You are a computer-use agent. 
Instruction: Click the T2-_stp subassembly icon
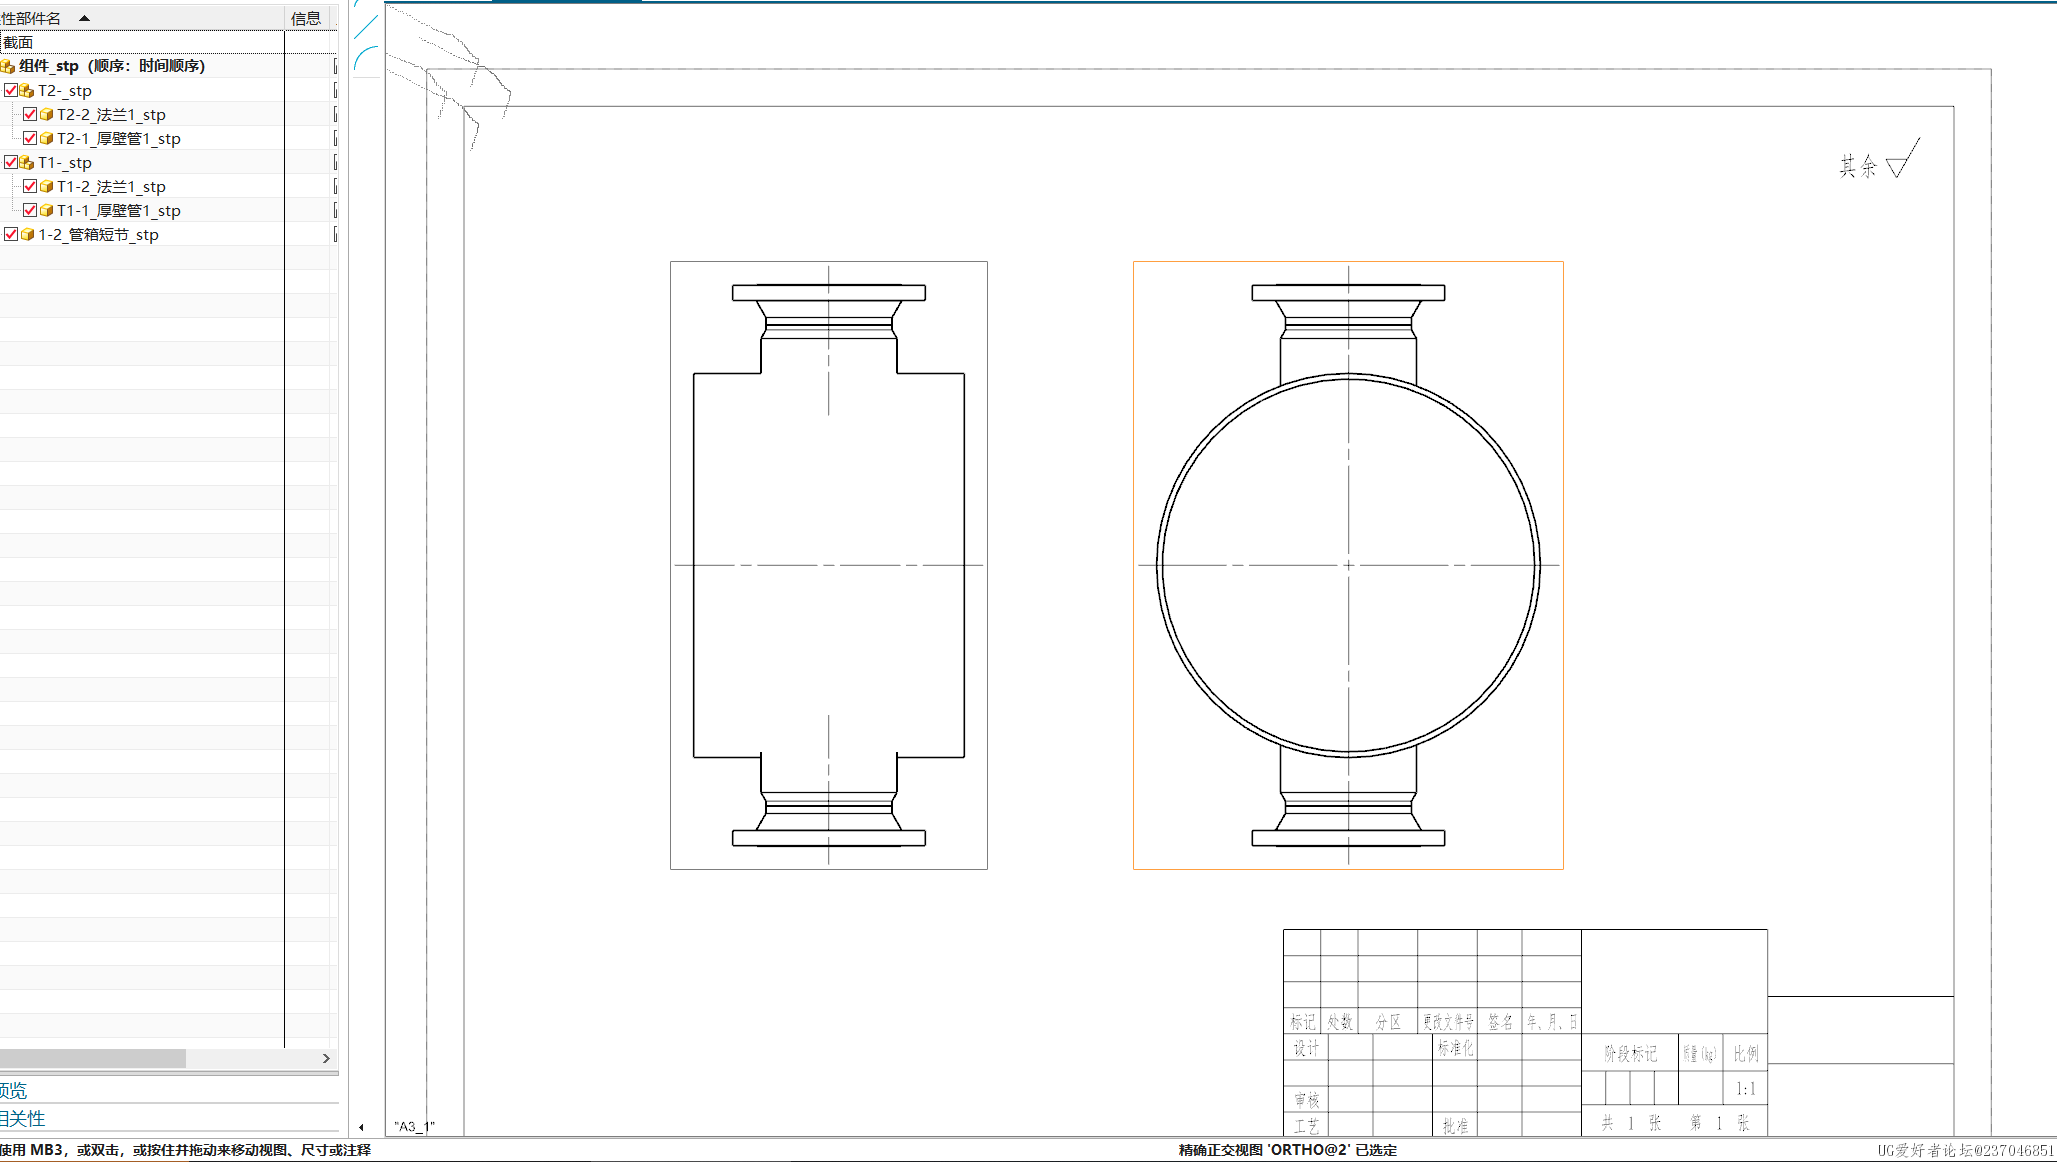pyautogui.click(x=27, y=90)
